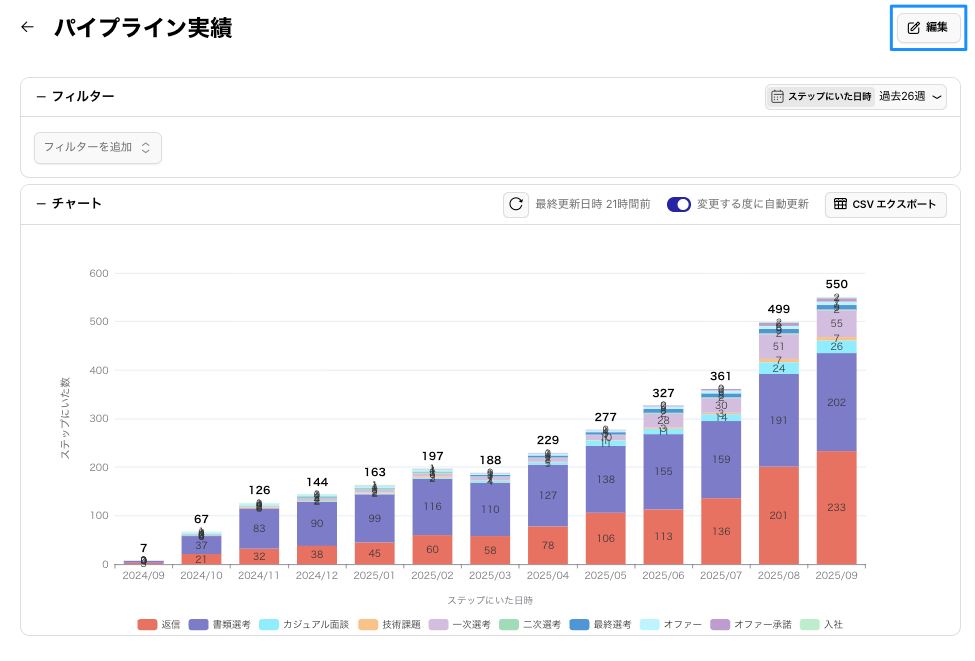Click the 2025/08 書類選考 bar segment showing 191
975x661 pixels.
coord(778,420)
